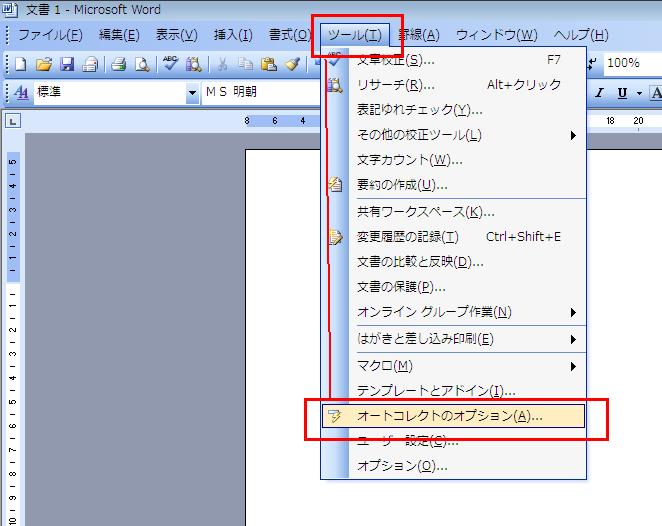
Task: Open the 挿入 menu
Action: click(233, 35)
